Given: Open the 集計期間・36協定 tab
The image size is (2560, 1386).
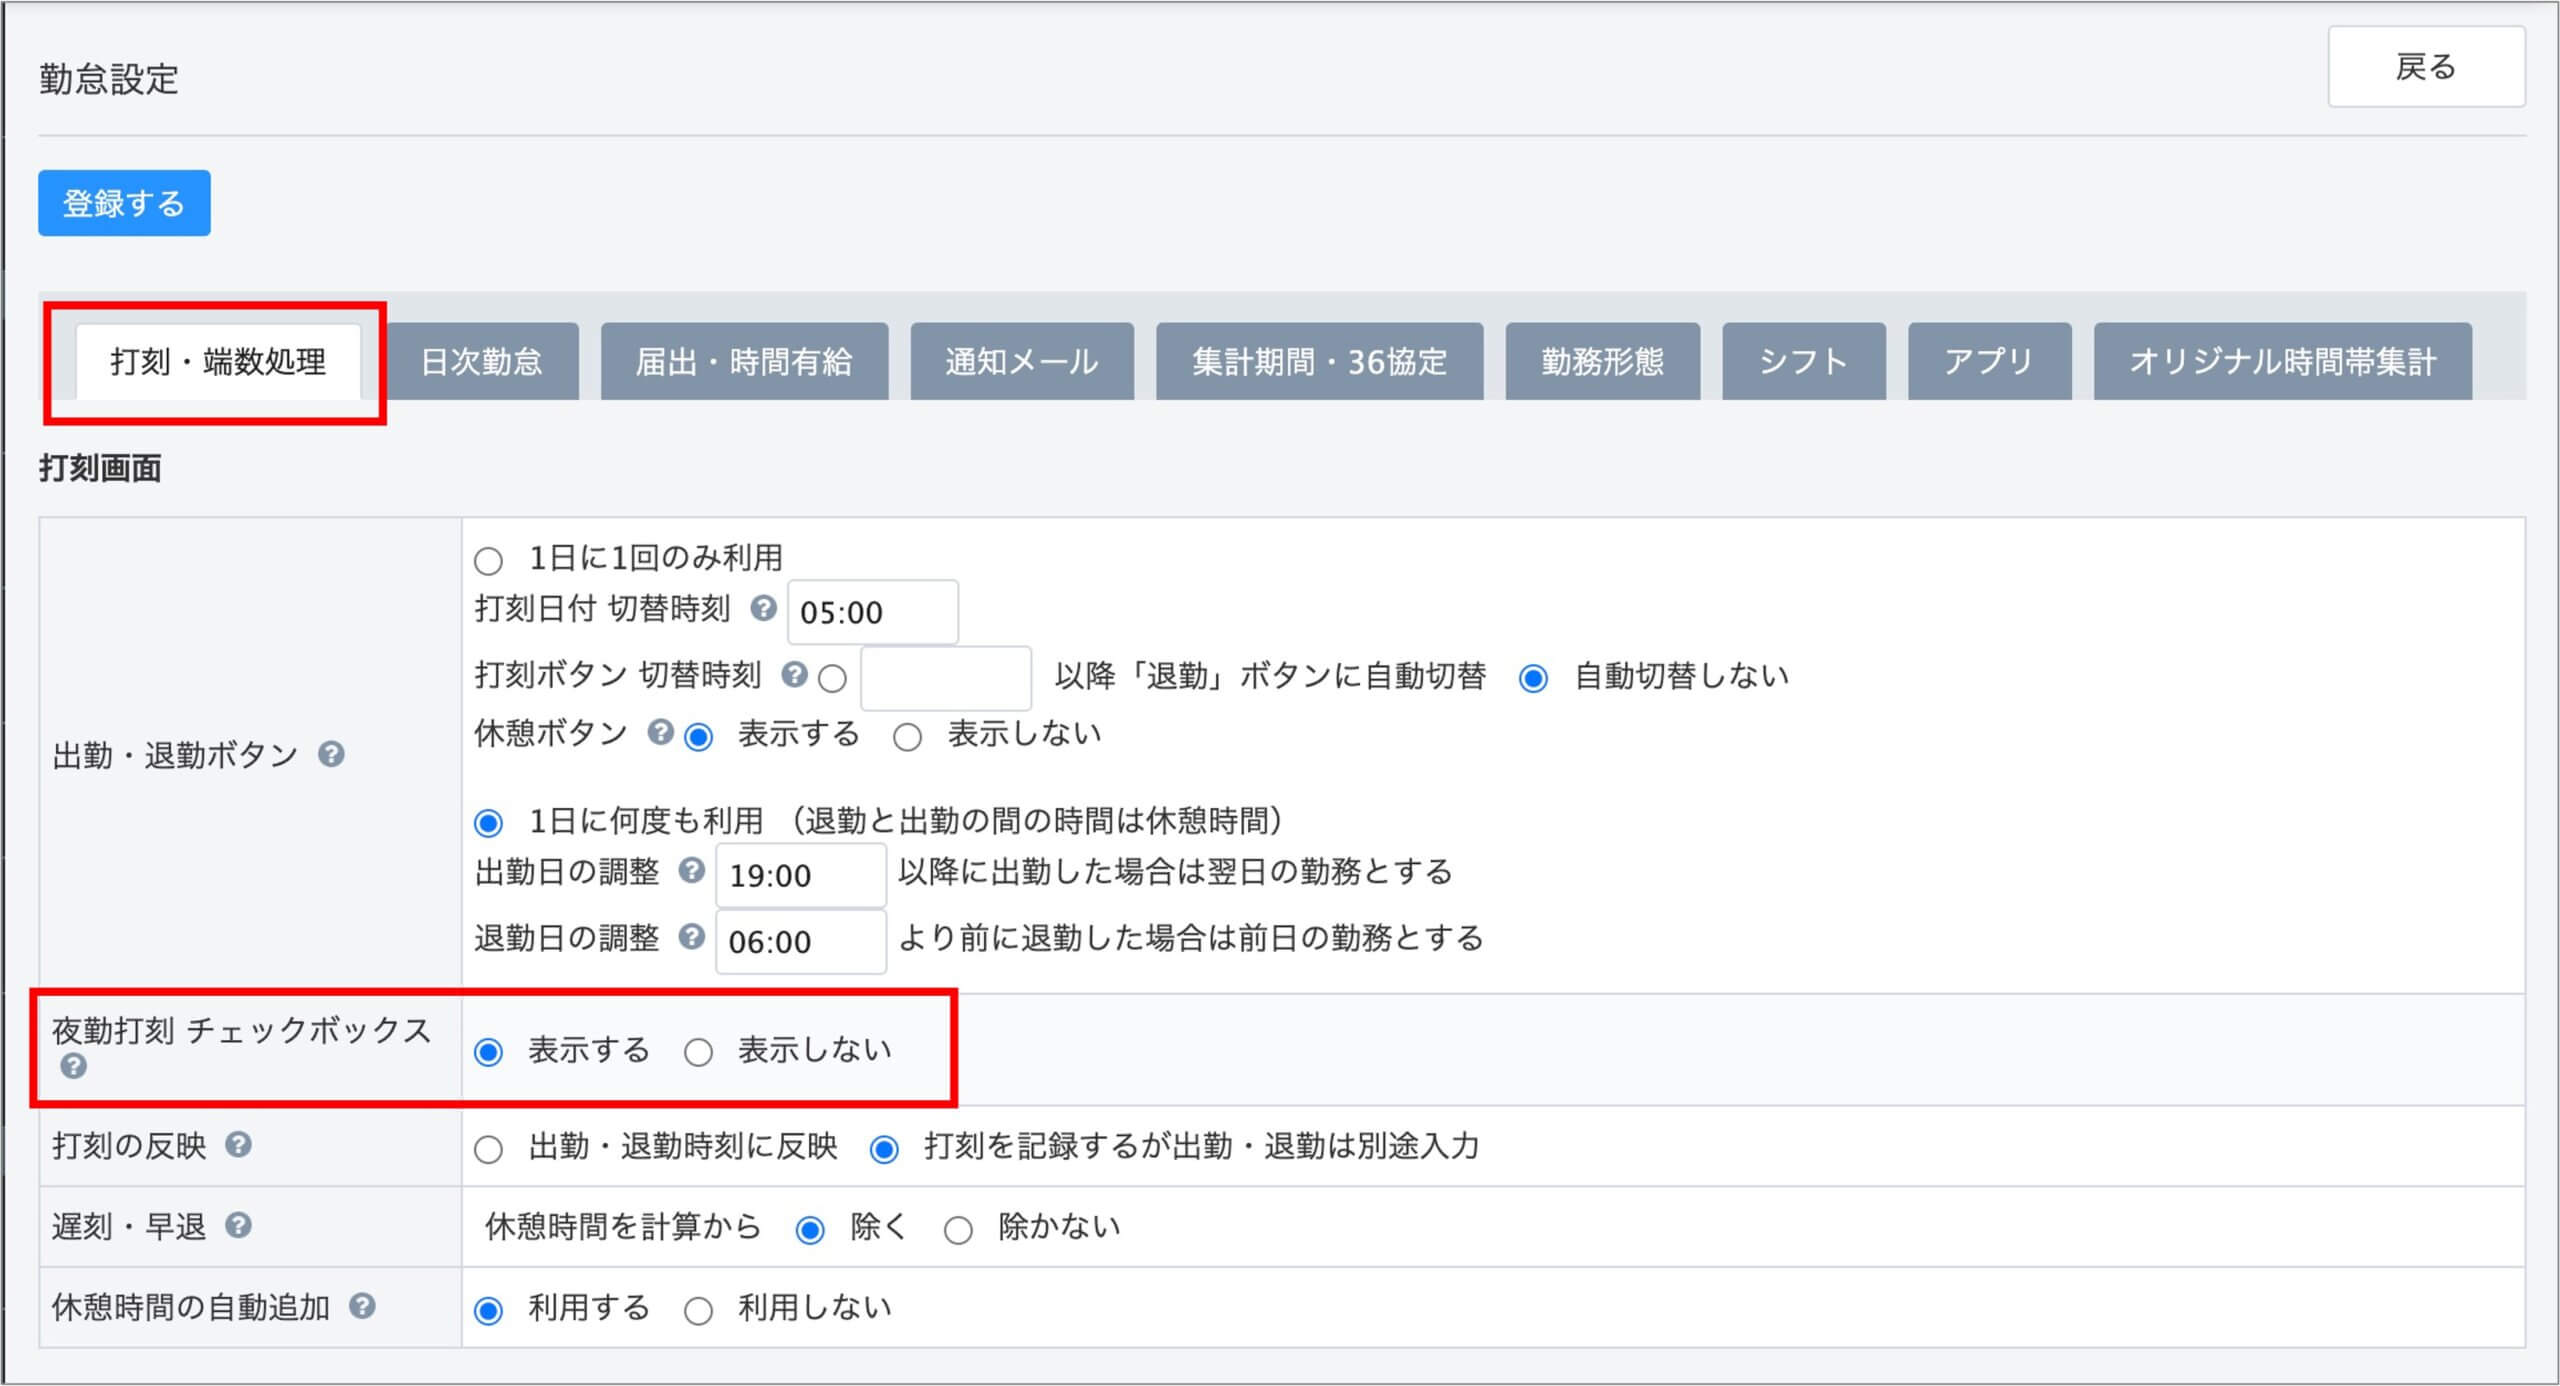Looking at the screenshot, I should (1319, 362).
